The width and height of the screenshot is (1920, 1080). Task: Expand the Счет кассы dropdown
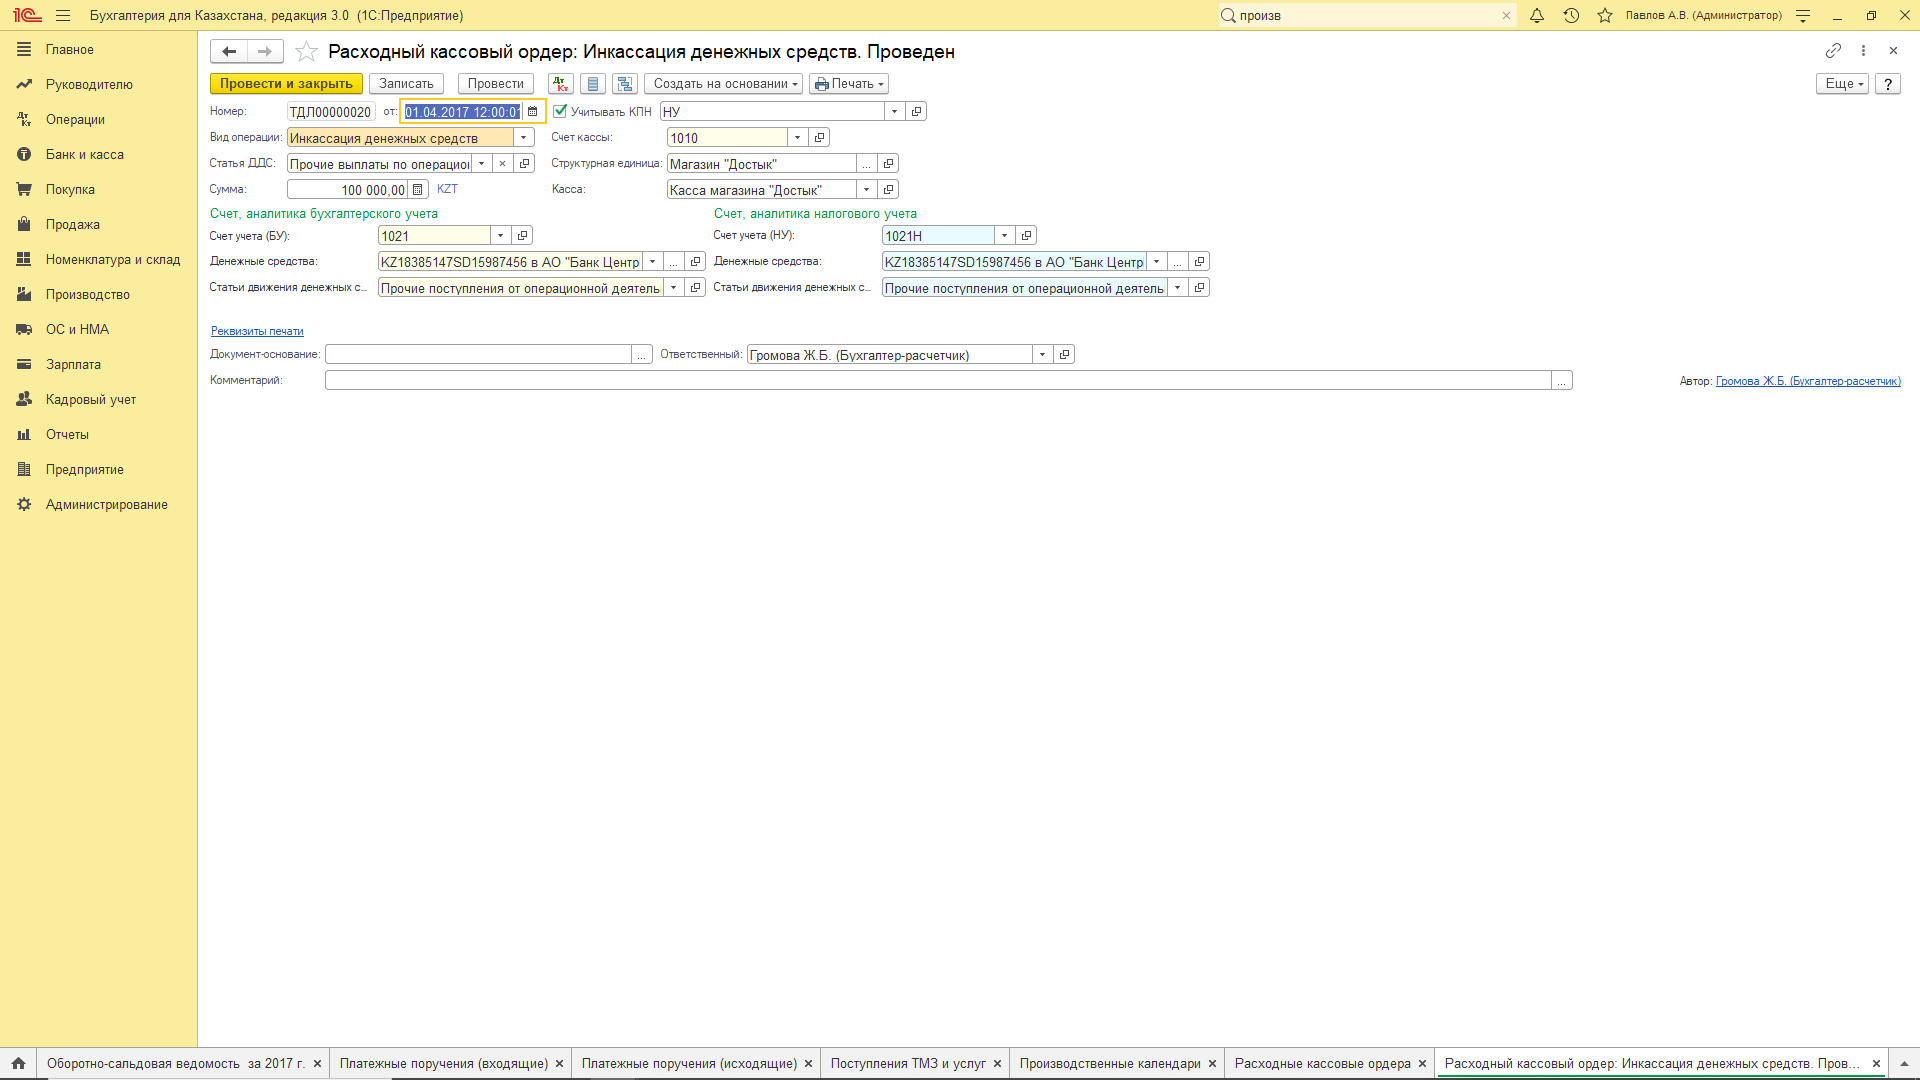click(797, 138)
